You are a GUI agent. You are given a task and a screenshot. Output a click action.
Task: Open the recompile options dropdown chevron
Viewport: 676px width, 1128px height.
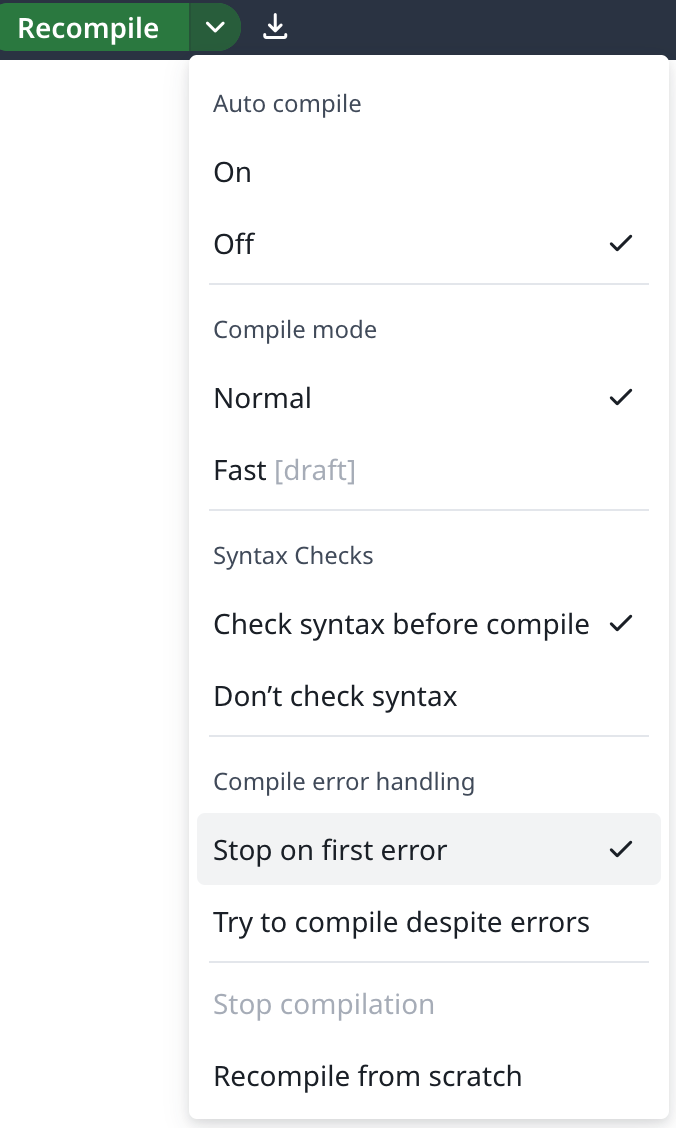click(215, 27)
